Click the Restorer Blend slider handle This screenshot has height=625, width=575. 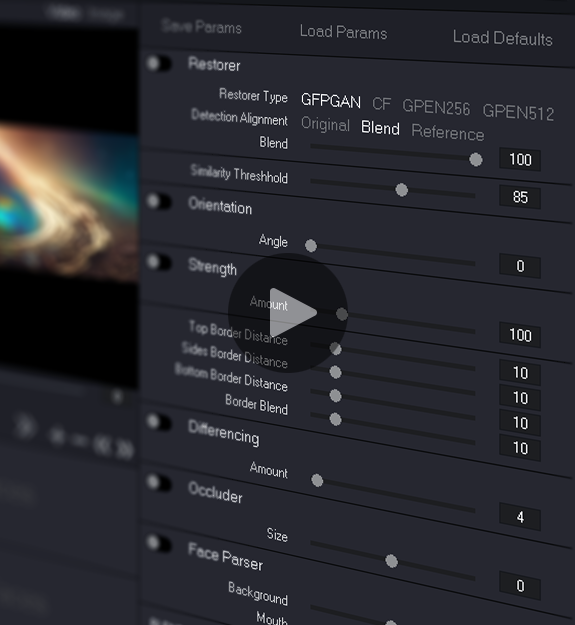[475, 160]
